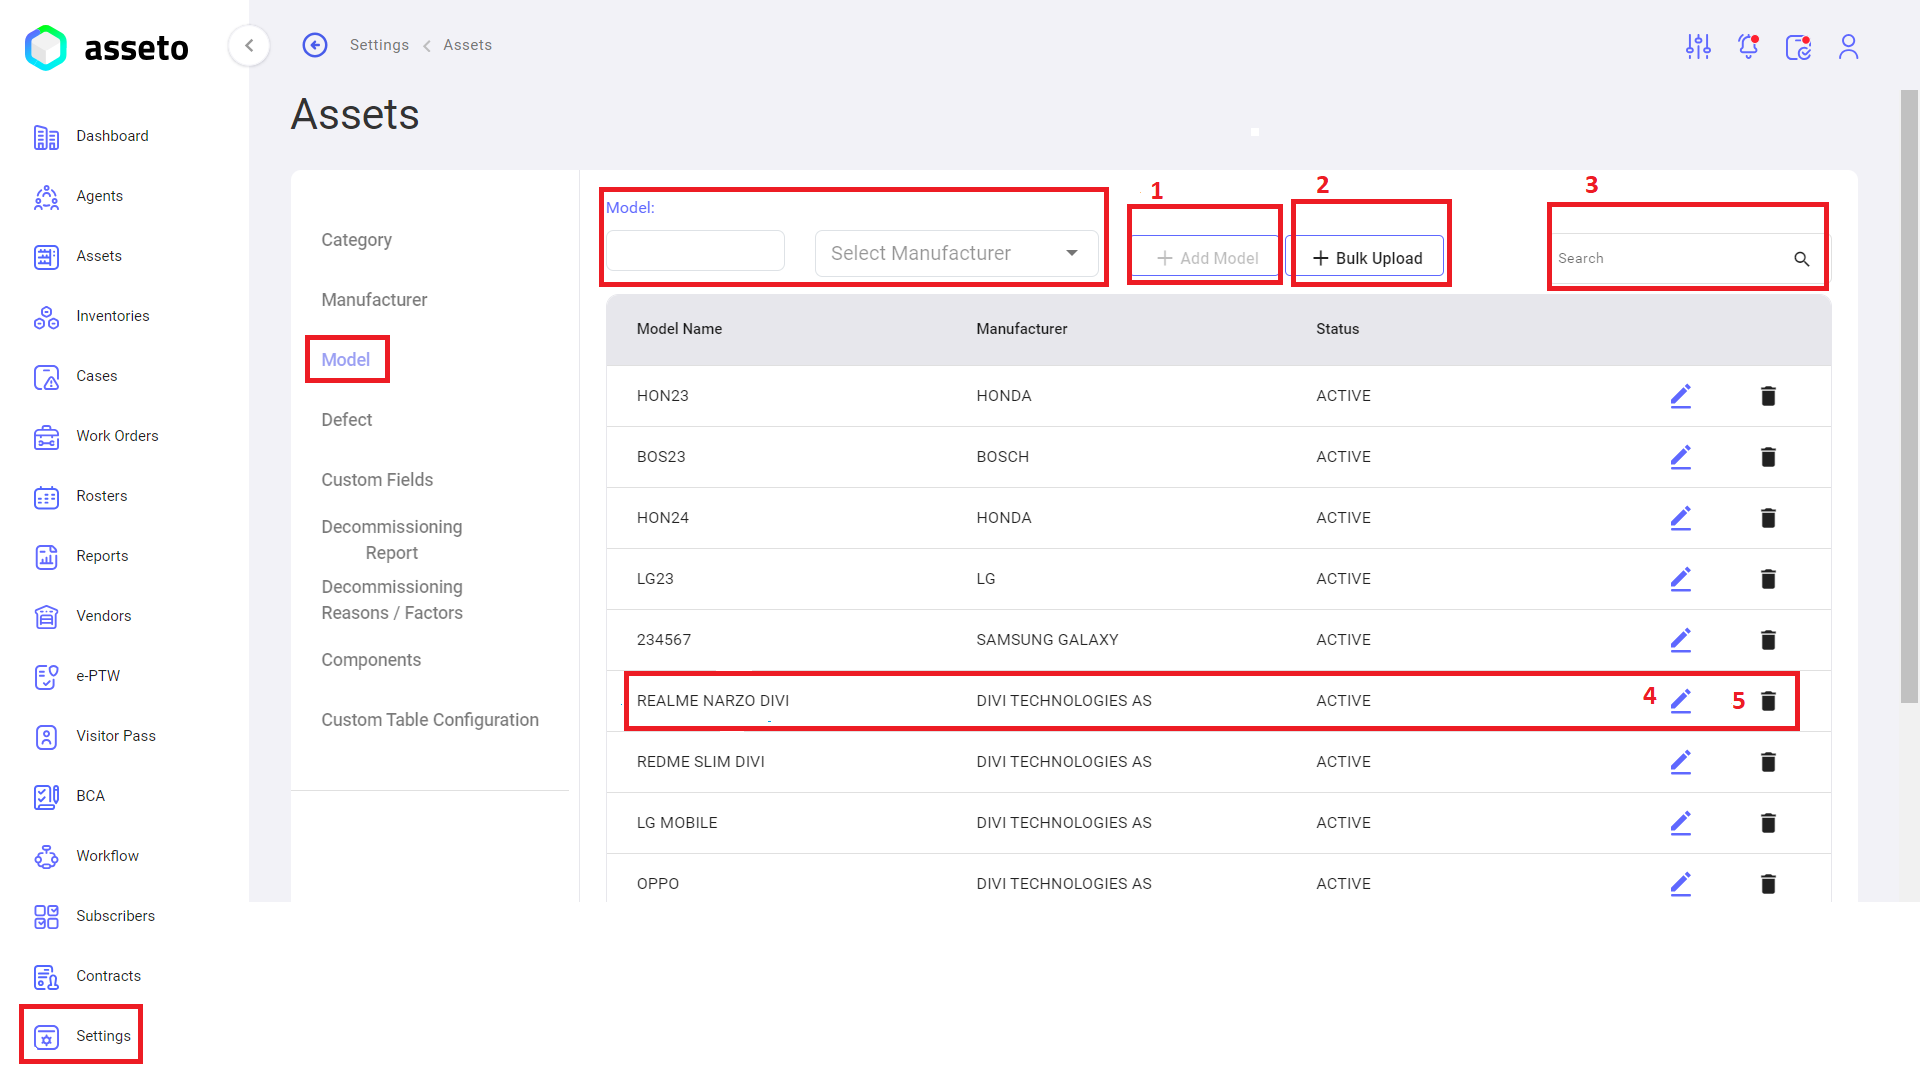Screen dimensions: 1920x1074
Task: Click the circled back arrow icon
Action: [x=315, y=45]
